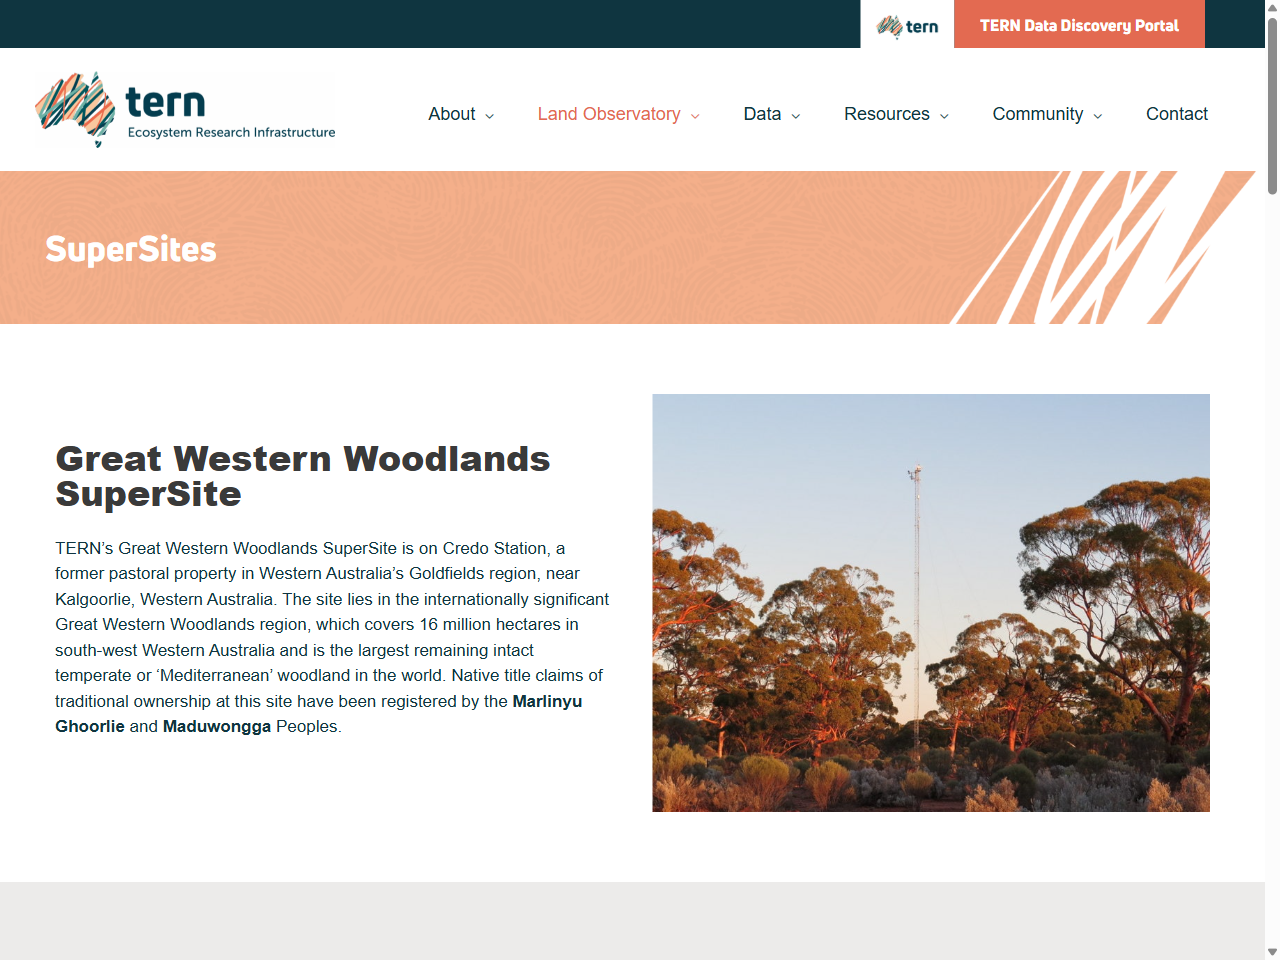Open the Community dropdown
The height and width of the screenshot is (960, 1280).
pos(1038,114)
